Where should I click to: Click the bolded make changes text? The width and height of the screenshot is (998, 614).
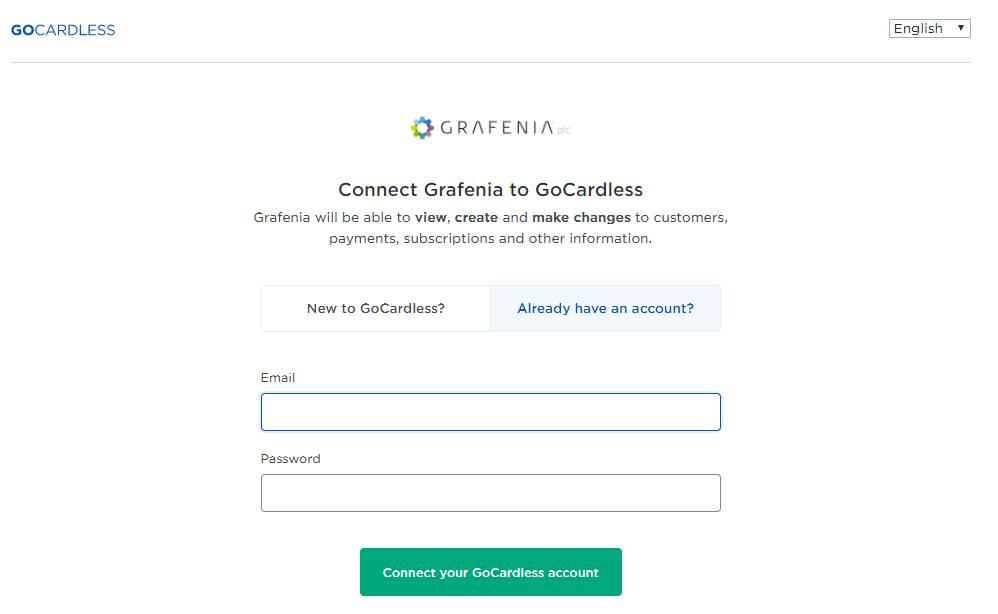coord(581,217)
